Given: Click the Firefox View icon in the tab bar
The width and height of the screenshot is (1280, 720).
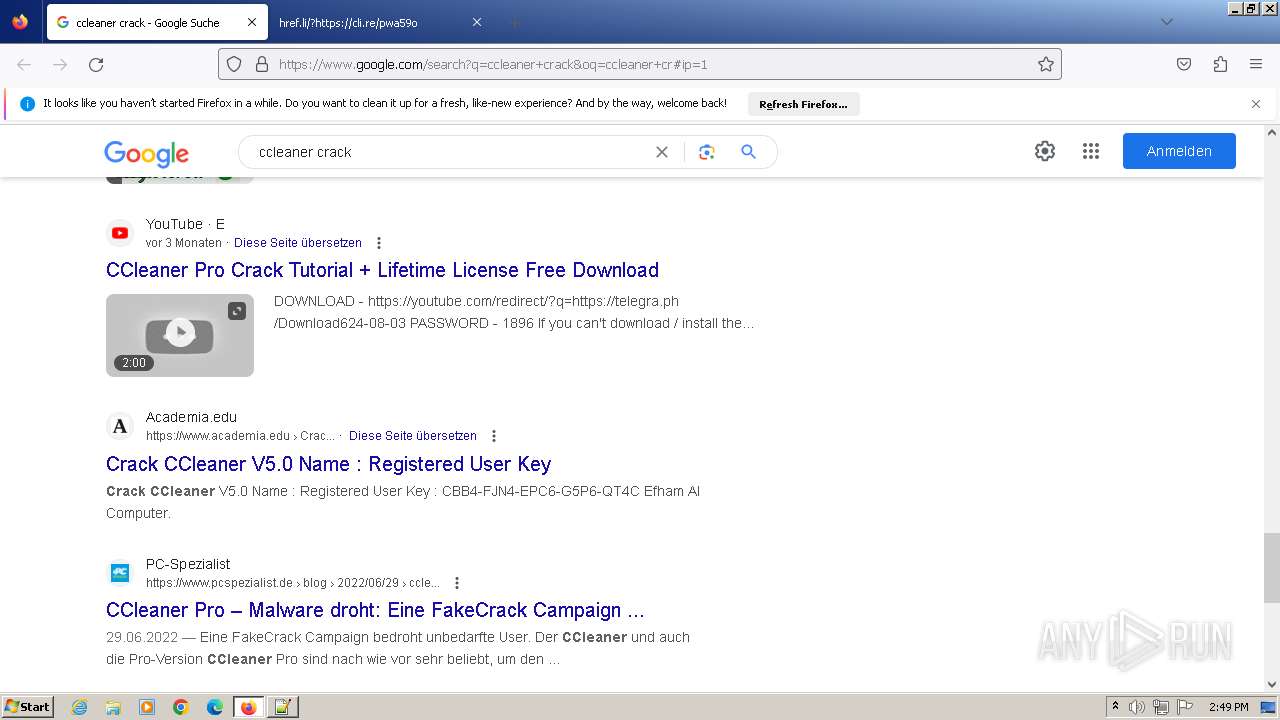Looking at the screenshot, I should pos(20,22).
